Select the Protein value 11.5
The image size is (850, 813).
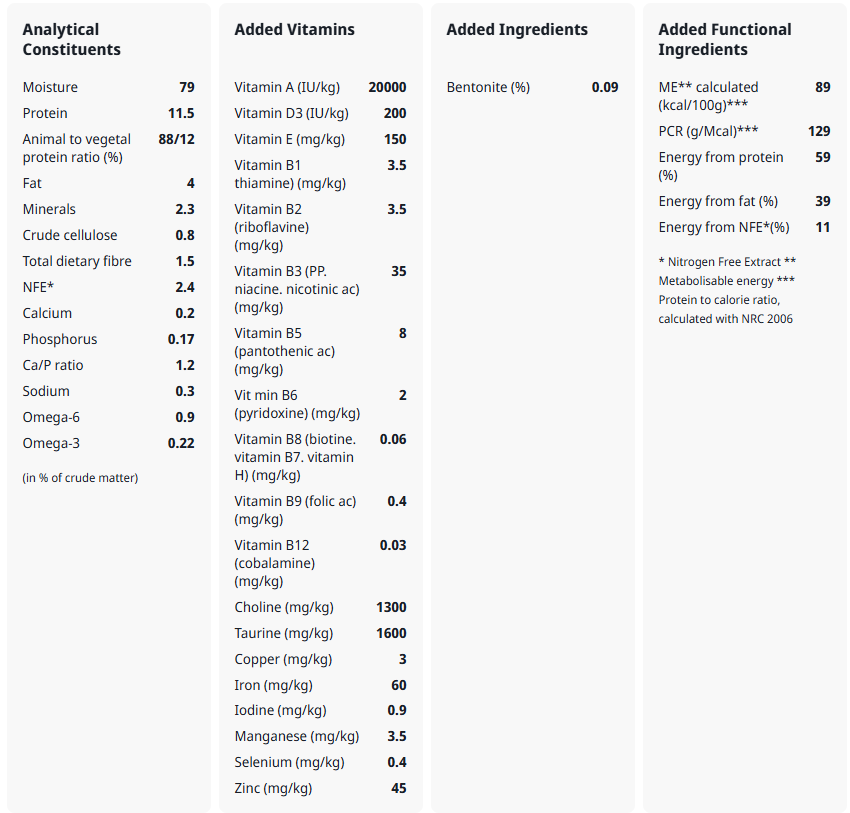click(x=182, y=114)
